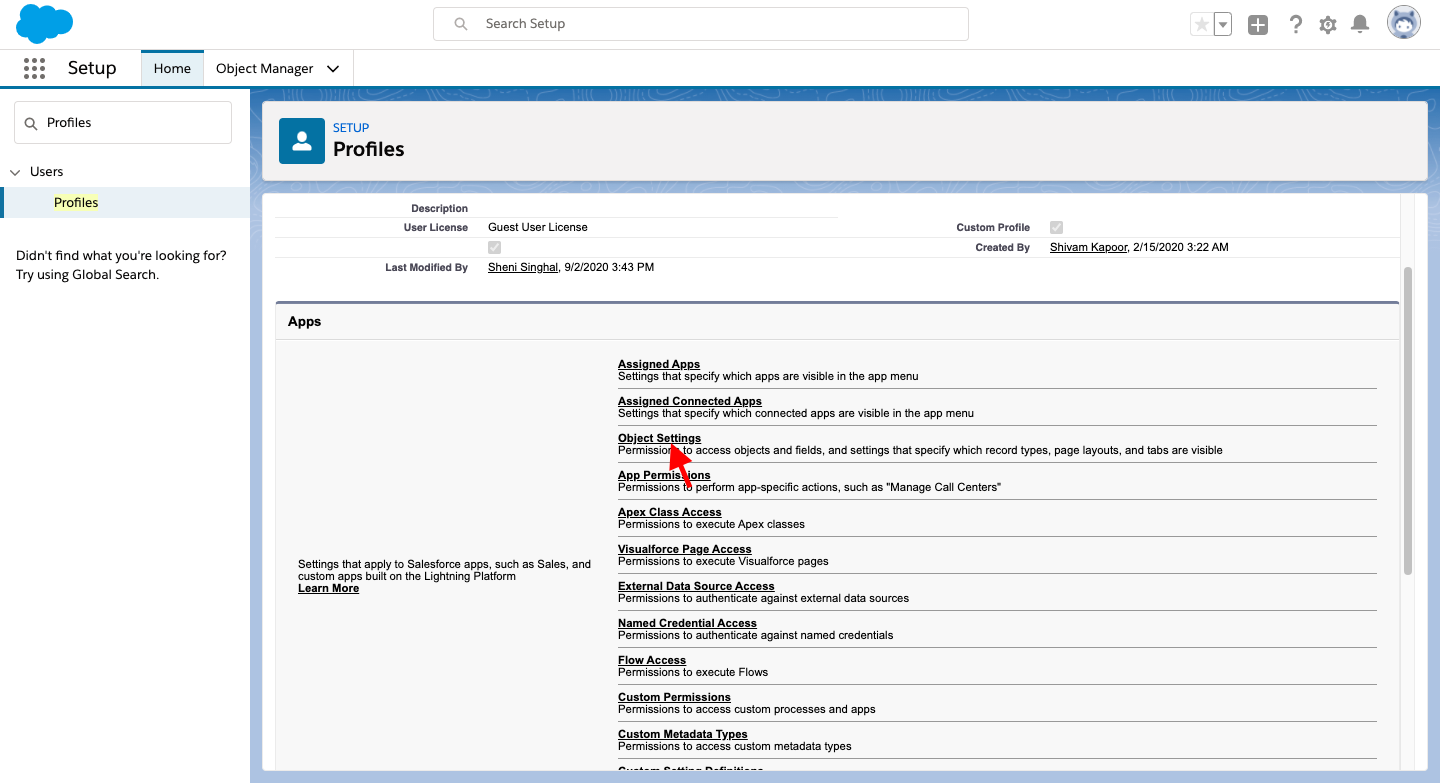Click the Quick Find box containing Profiles
The height and width of the screenshot is (783, 1440).
(x=123, y=122)
